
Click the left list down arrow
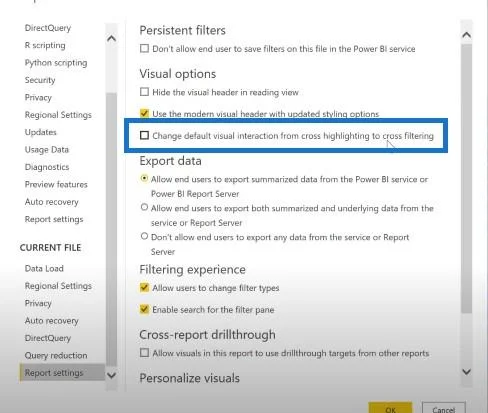[x=111, y=375]
